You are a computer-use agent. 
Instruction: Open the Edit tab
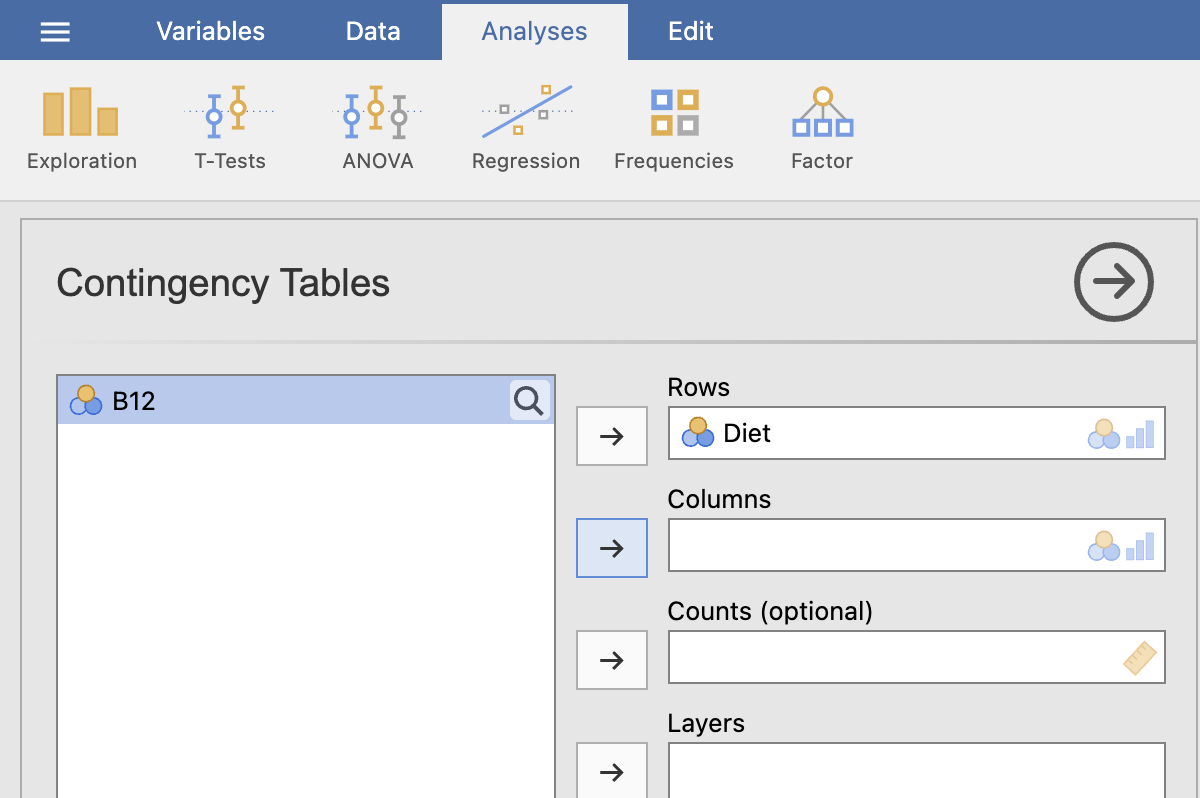tap(690, 32)
